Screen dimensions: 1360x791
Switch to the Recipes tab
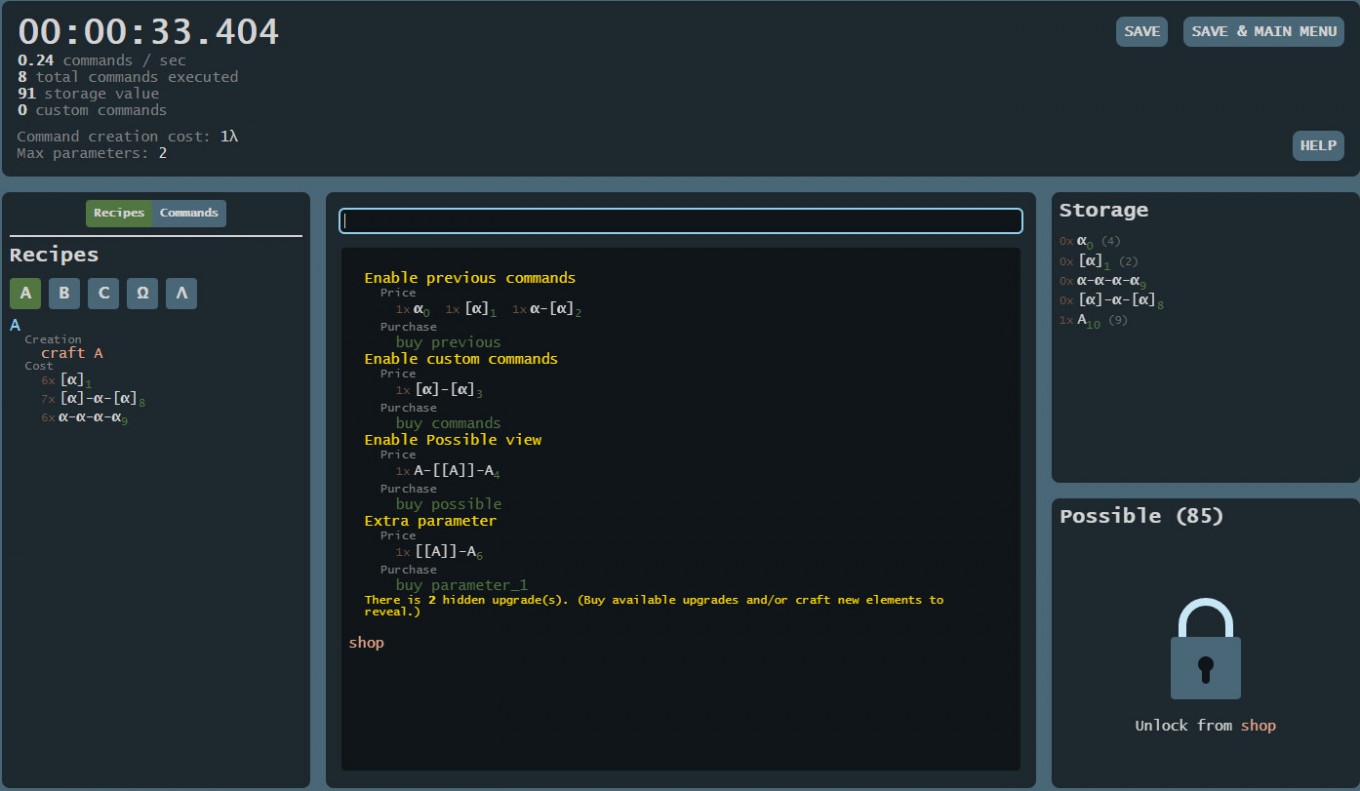click(x=119, y=213)
